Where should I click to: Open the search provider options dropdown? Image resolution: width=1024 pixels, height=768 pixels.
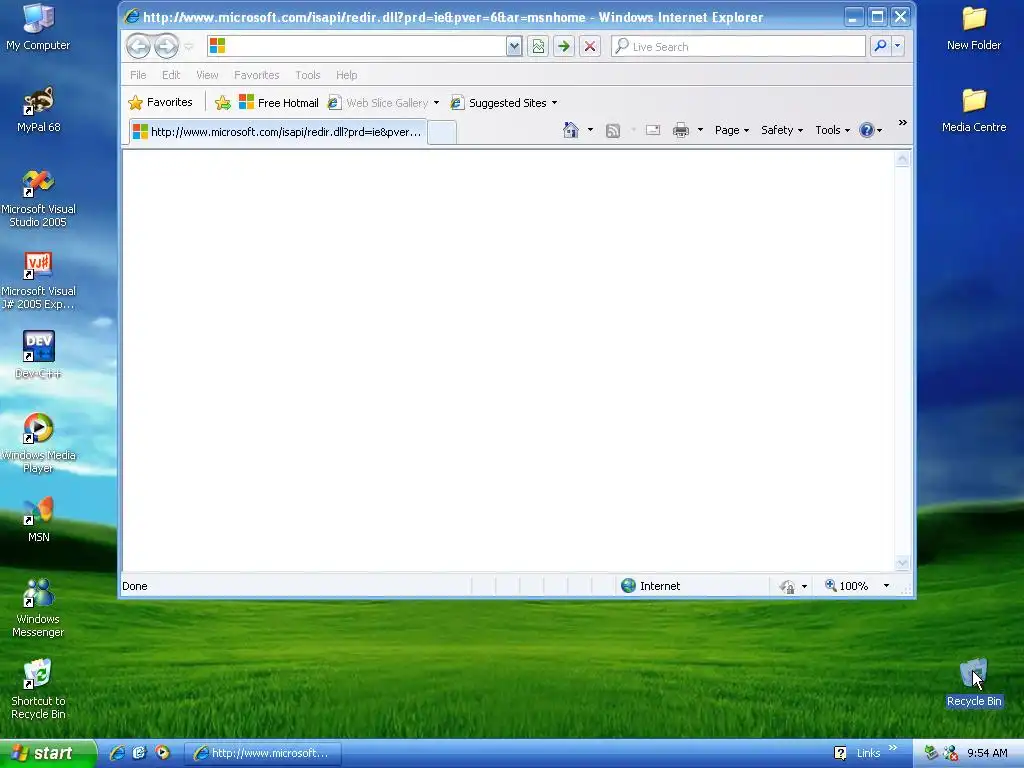pyautogui.click(x=897, y=46)
